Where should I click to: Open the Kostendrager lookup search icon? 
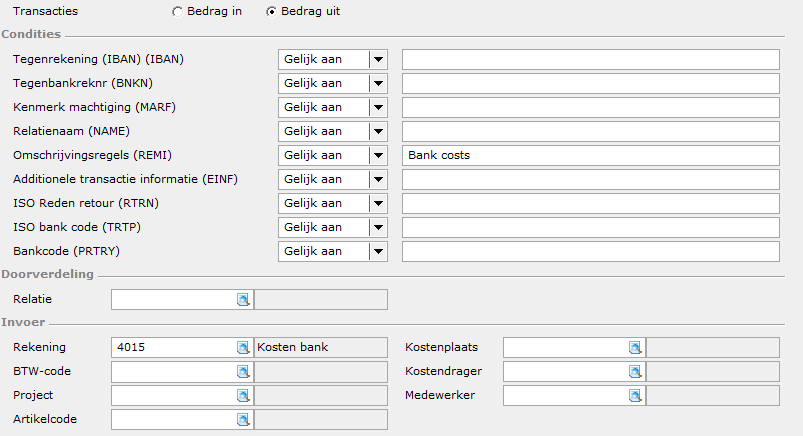tap(635, 372)
